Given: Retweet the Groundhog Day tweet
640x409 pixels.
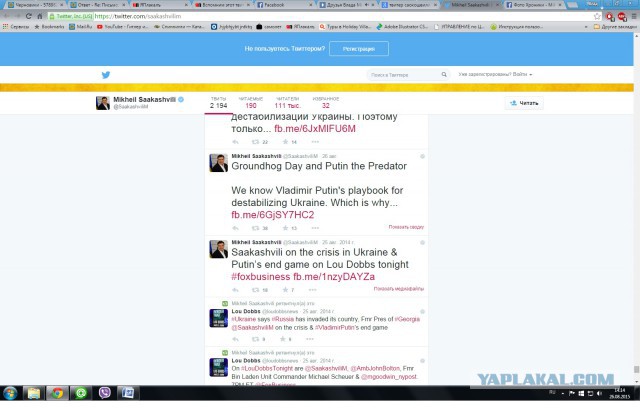Looking at the screenshot, I should pos(256,228).
